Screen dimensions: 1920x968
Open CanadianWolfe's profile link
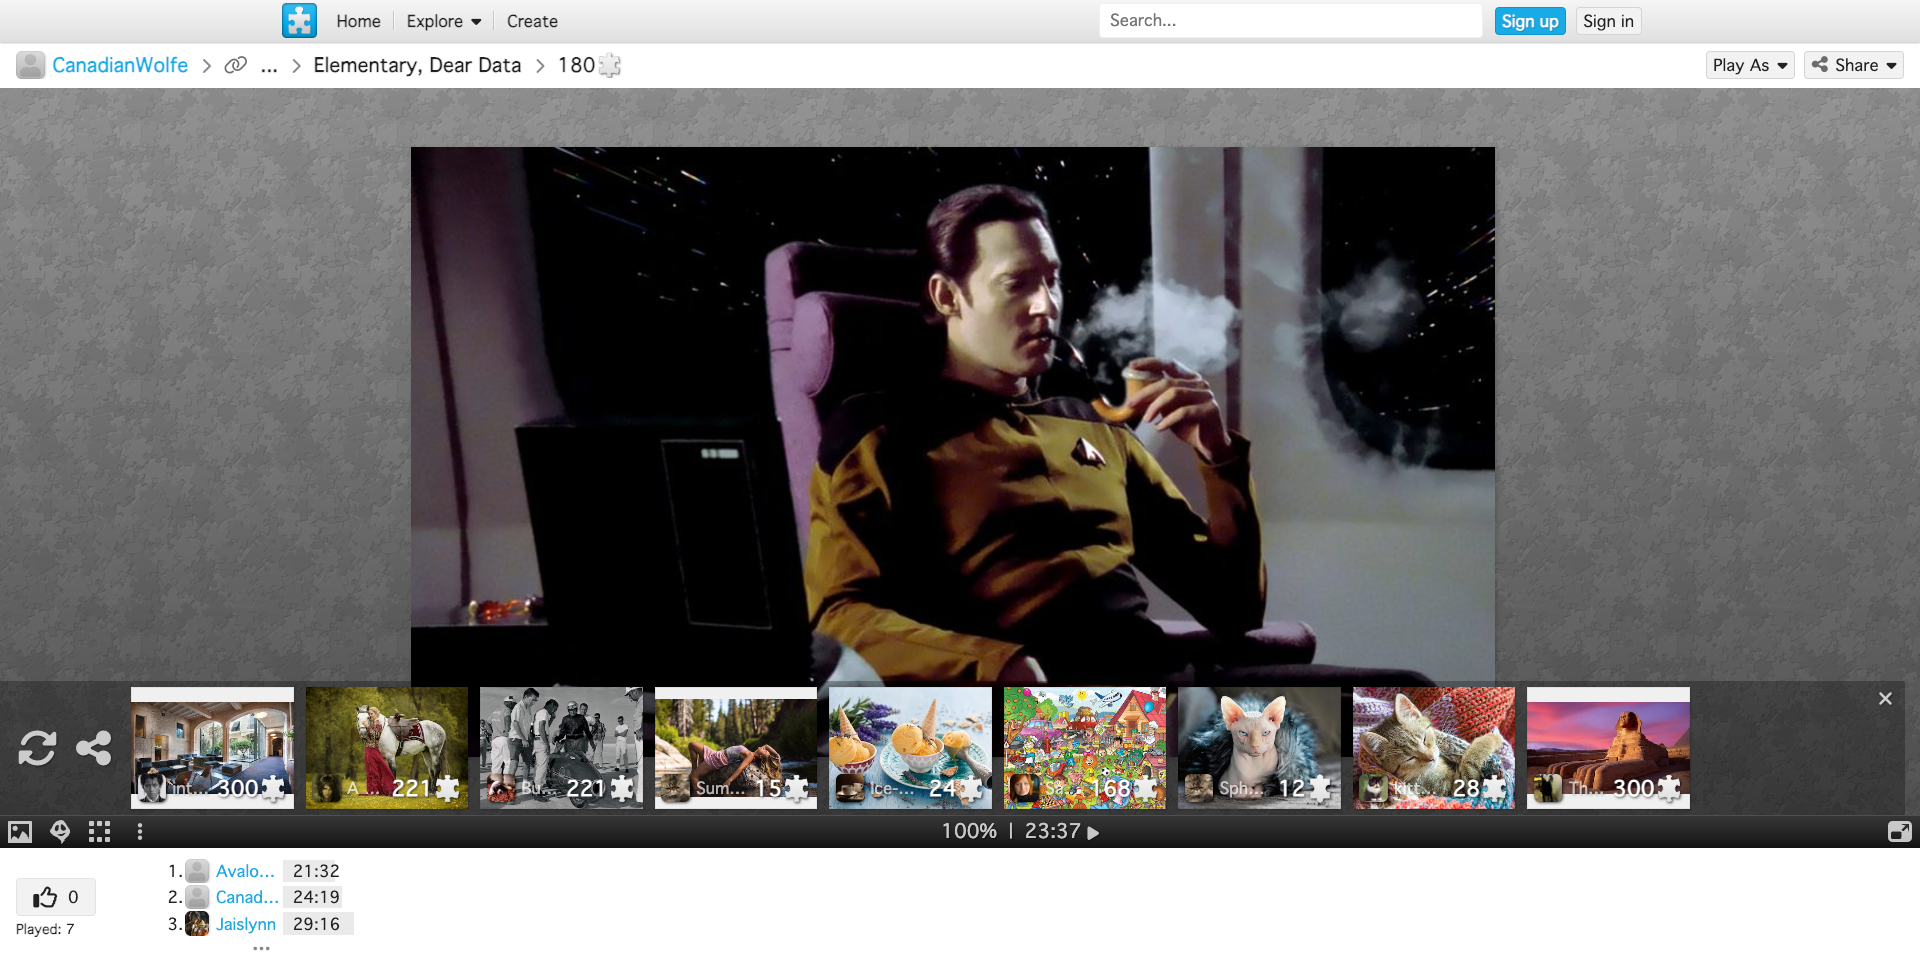pyautogui.click(x=120, y=65)
